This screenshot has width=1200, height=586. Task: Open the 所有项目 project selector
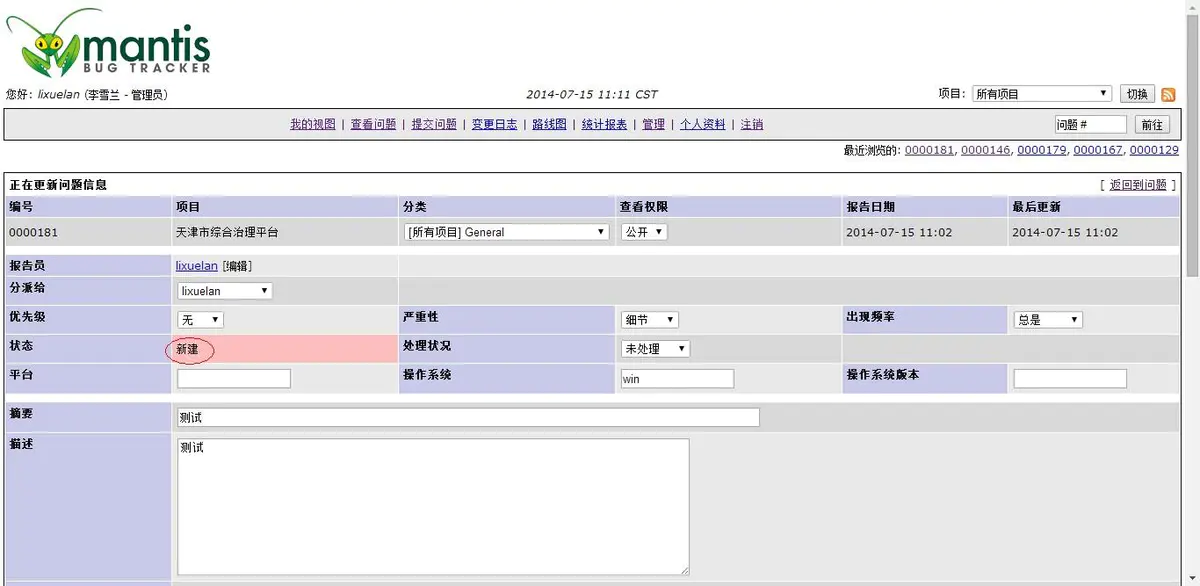[x=1040, y=93]
